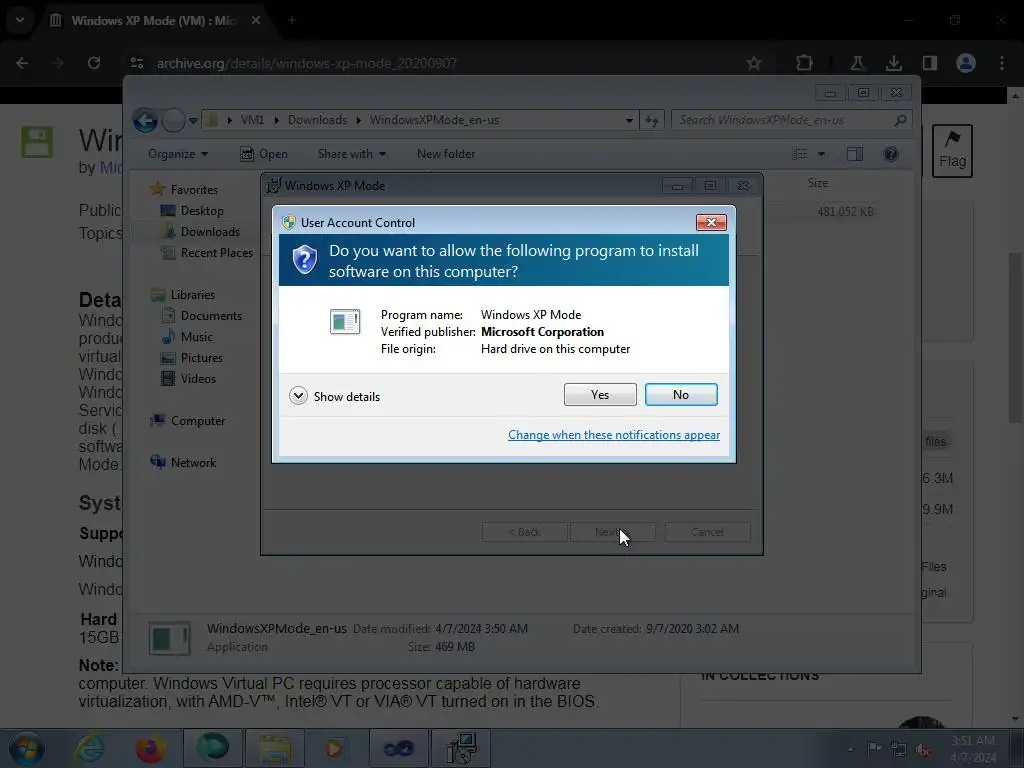Open the Organize menu

178,154
